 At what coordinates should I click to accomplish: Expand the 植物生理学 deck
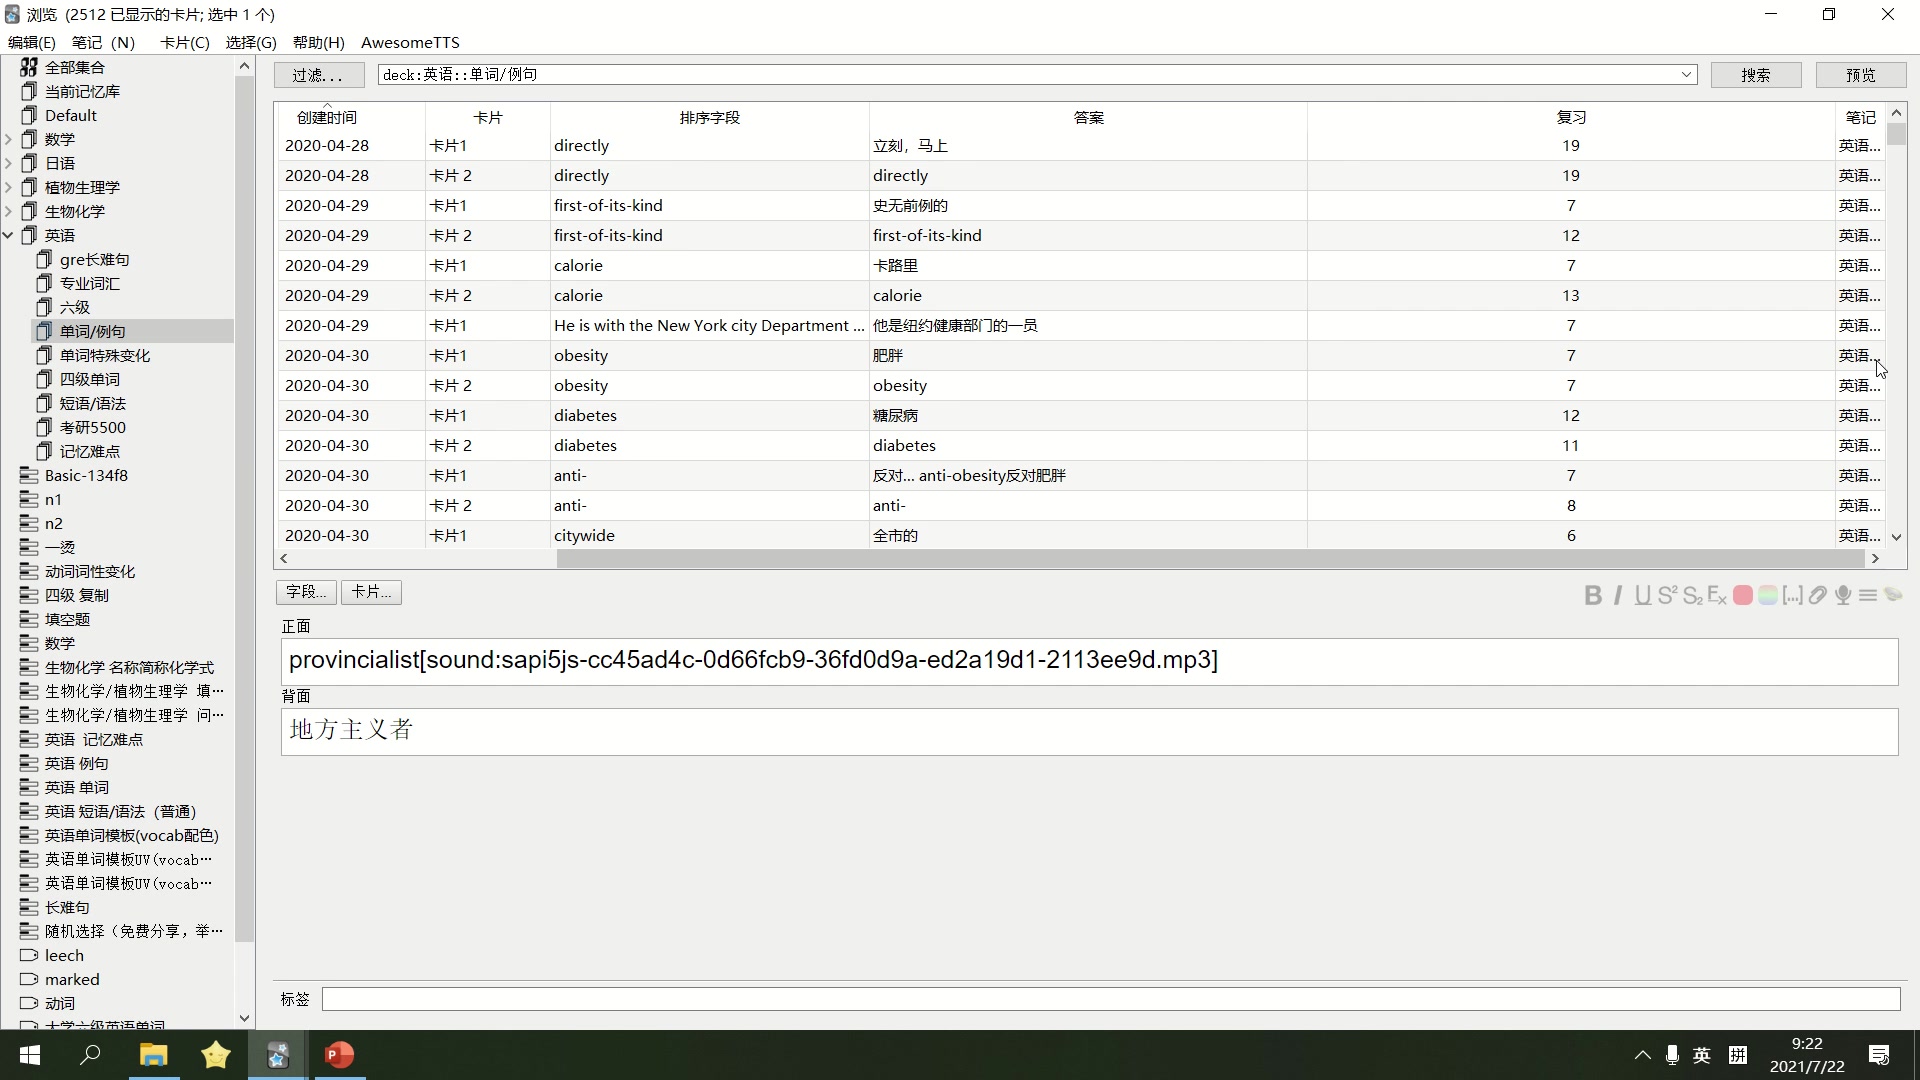[x=9, y=187]
